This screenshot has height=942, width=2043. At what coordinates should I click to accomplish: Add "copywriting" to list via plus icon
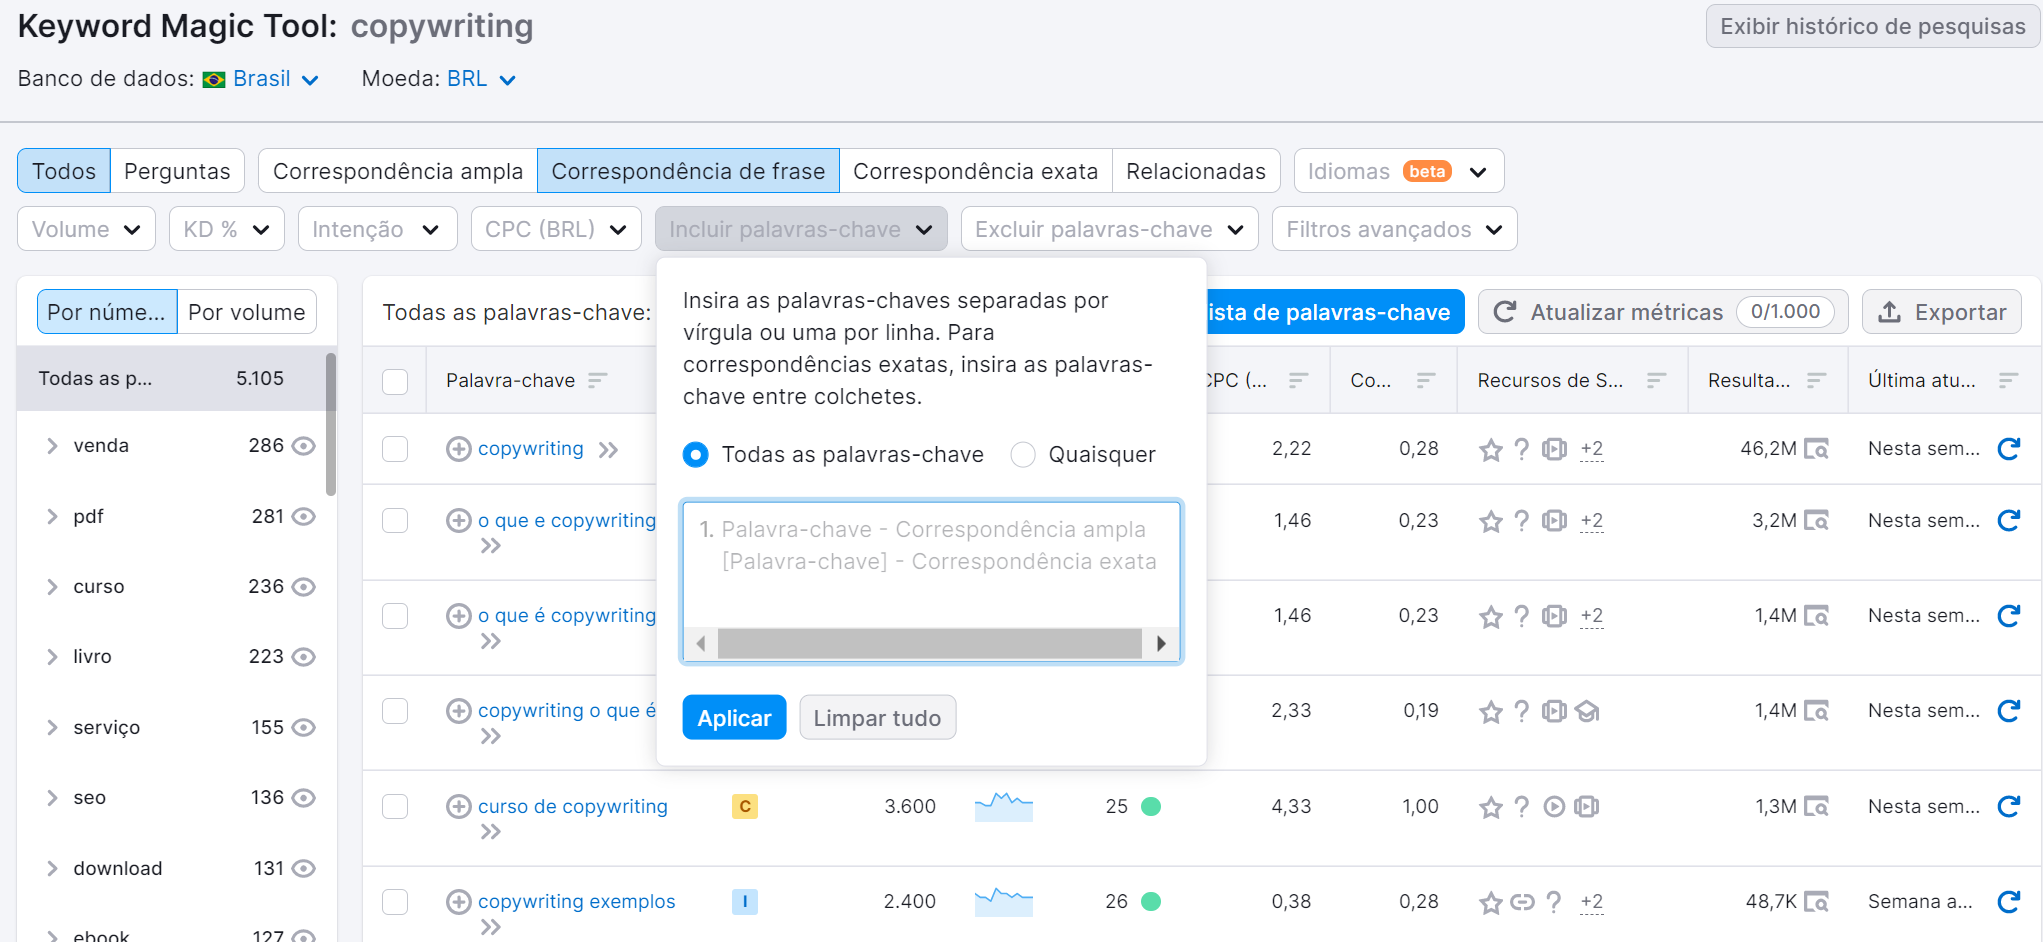(459, 449)
